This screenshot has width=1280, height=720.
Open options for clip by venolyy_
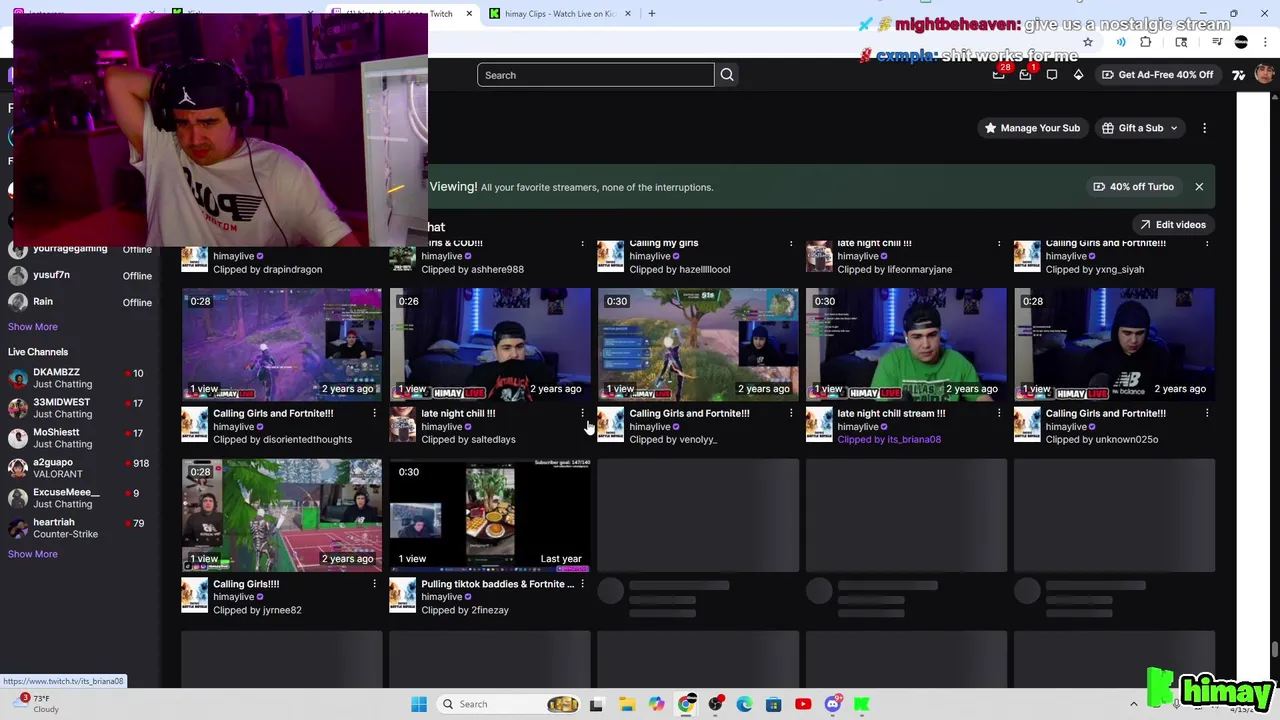pos(791,413)
